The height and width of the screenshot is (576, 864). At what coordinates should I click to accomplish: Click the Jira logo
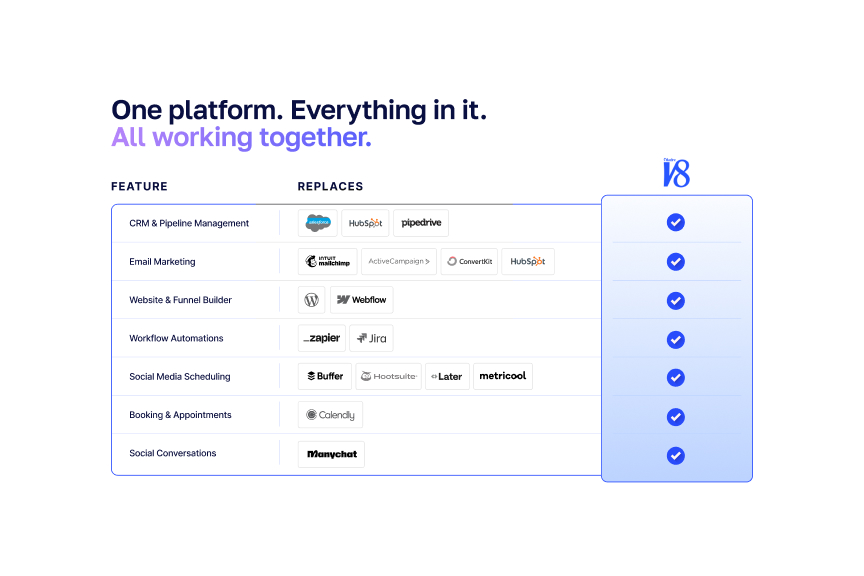pos(371,338)
